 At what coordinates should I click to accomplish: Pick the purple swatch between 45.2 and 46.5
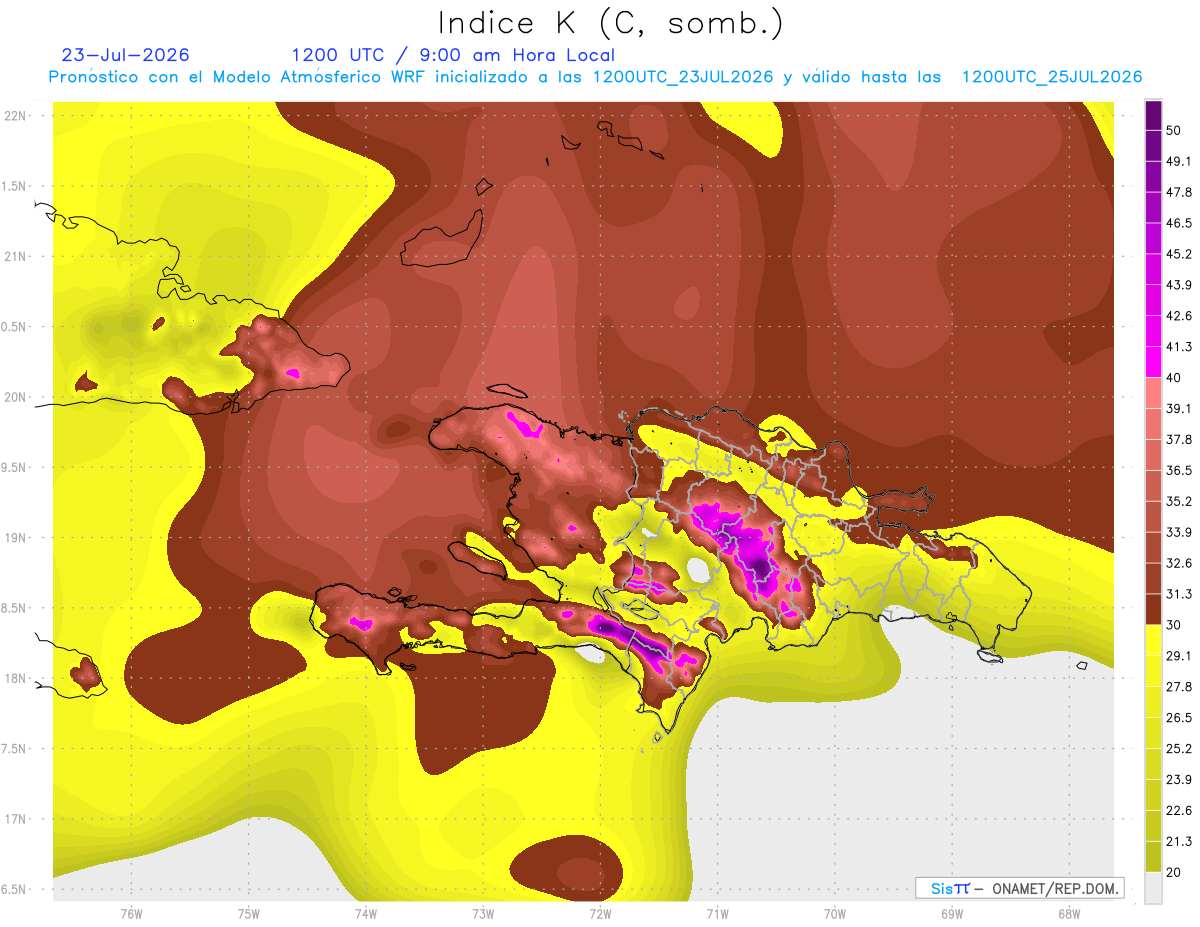click(1153, 238)
